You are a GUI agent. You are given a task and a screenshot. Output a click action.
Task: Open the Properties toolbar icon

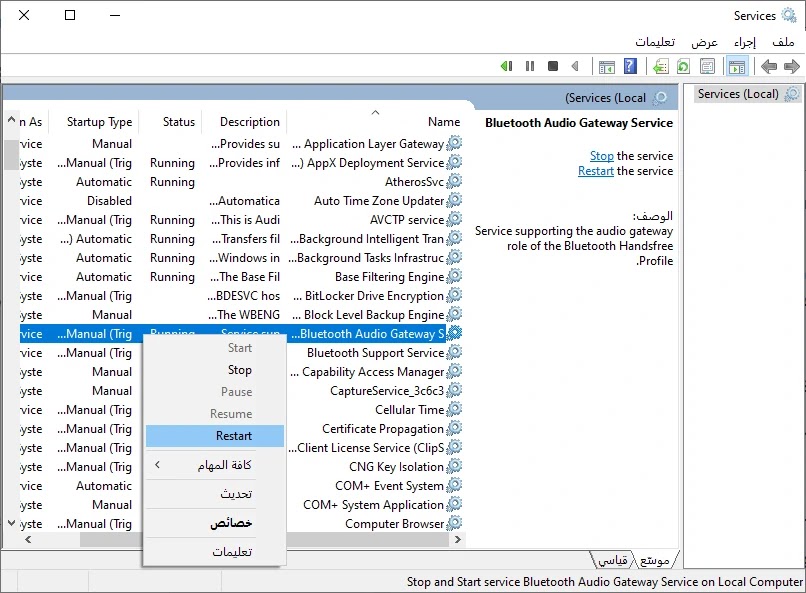click(707, 67)
